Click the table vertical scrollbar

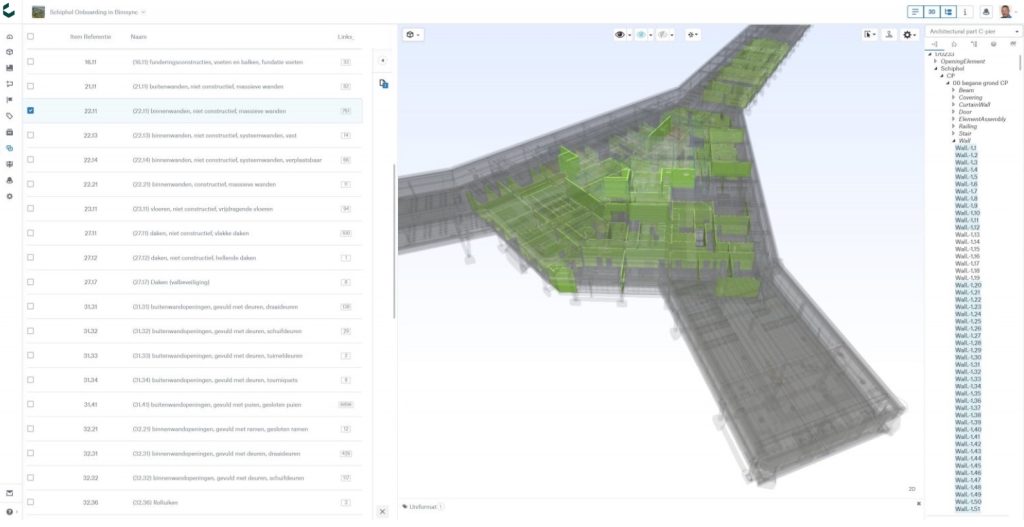(394, 240)
